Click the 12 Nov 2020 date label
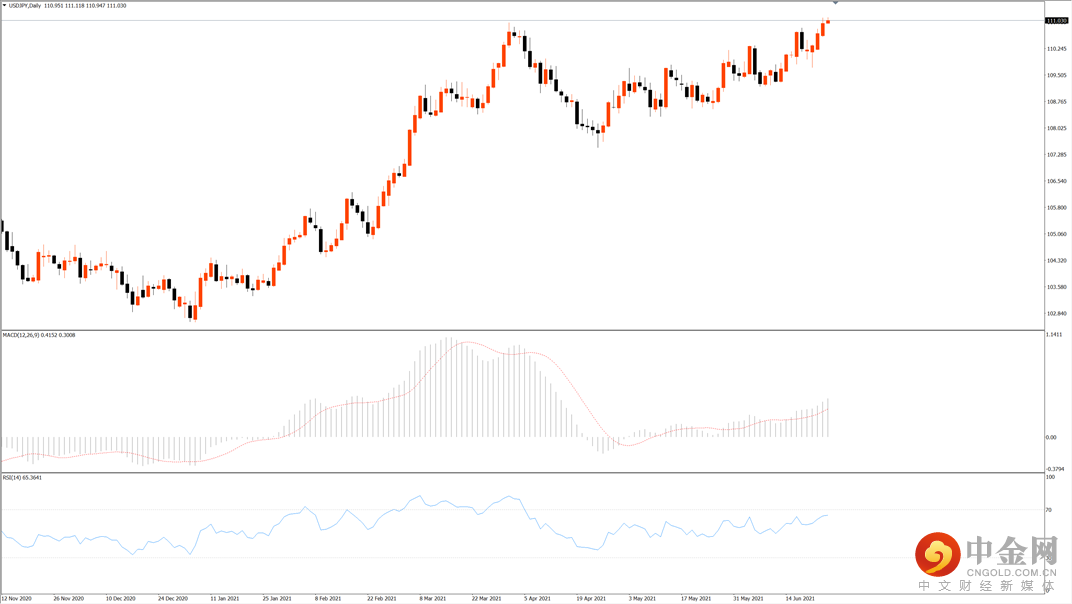 tap(16, 599)
